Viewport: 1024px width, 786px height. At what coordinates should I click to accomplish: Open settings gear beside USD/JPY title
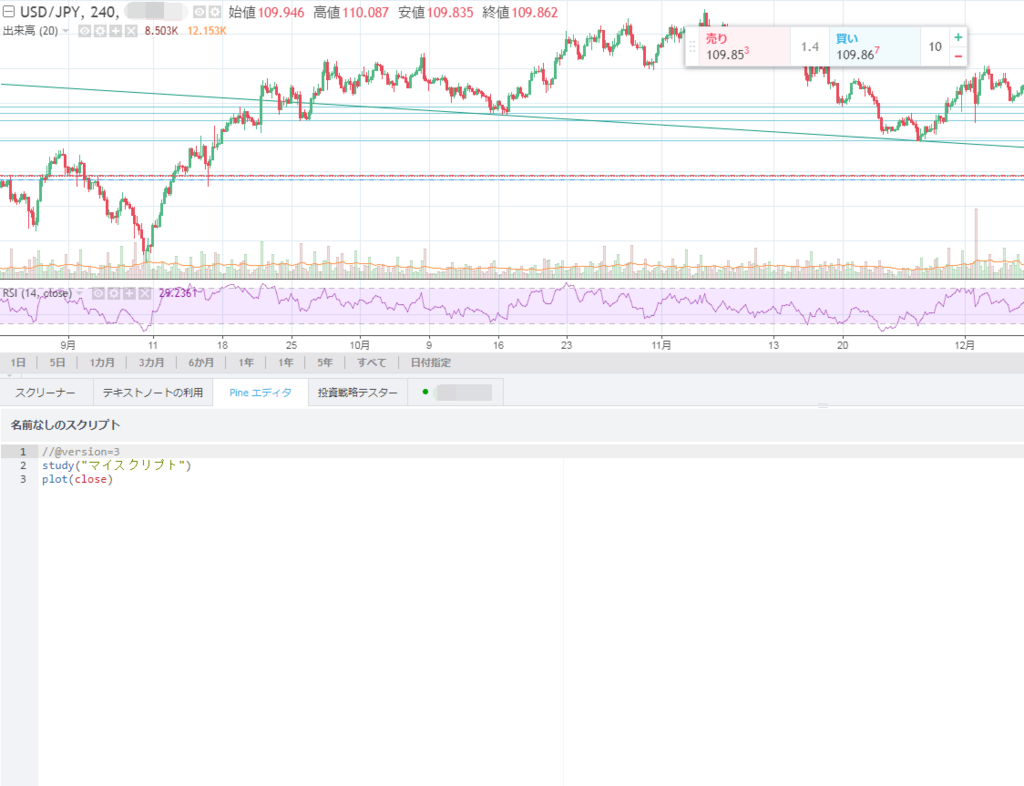[x=215, y=12]
